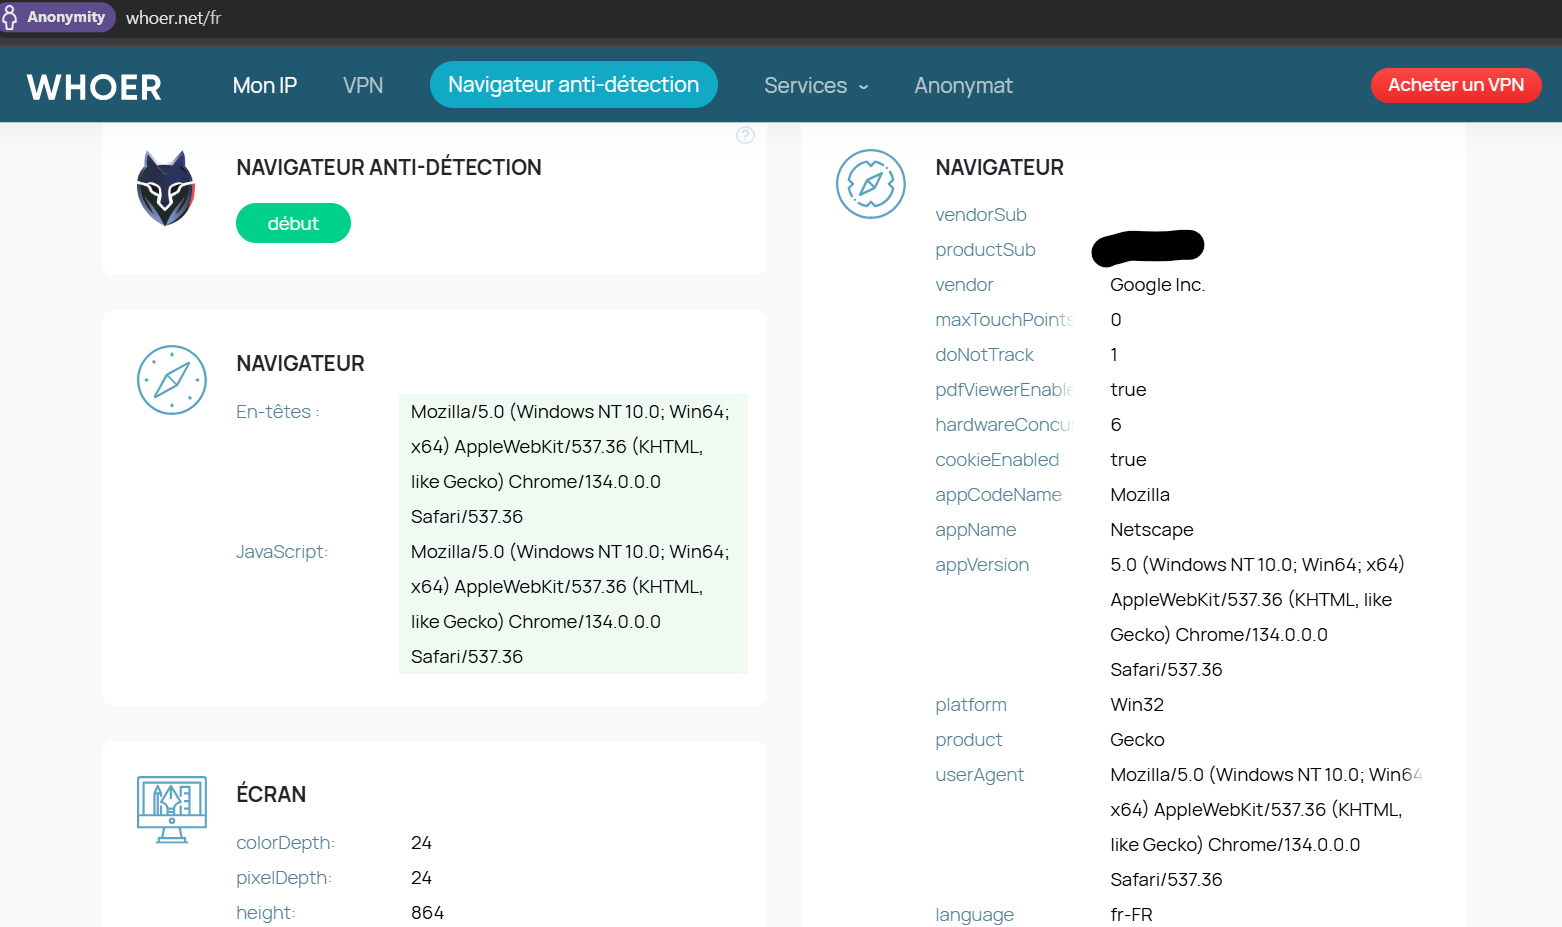Click the green début button

[293, 223]
